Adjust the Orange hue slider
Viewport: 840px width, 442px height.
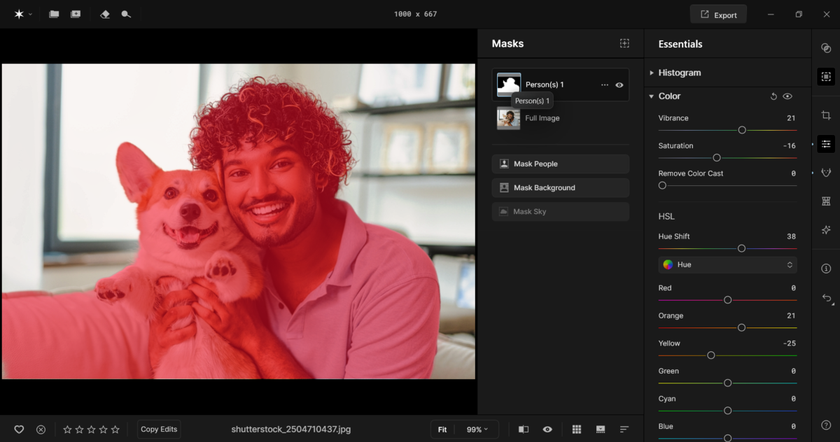741,327
